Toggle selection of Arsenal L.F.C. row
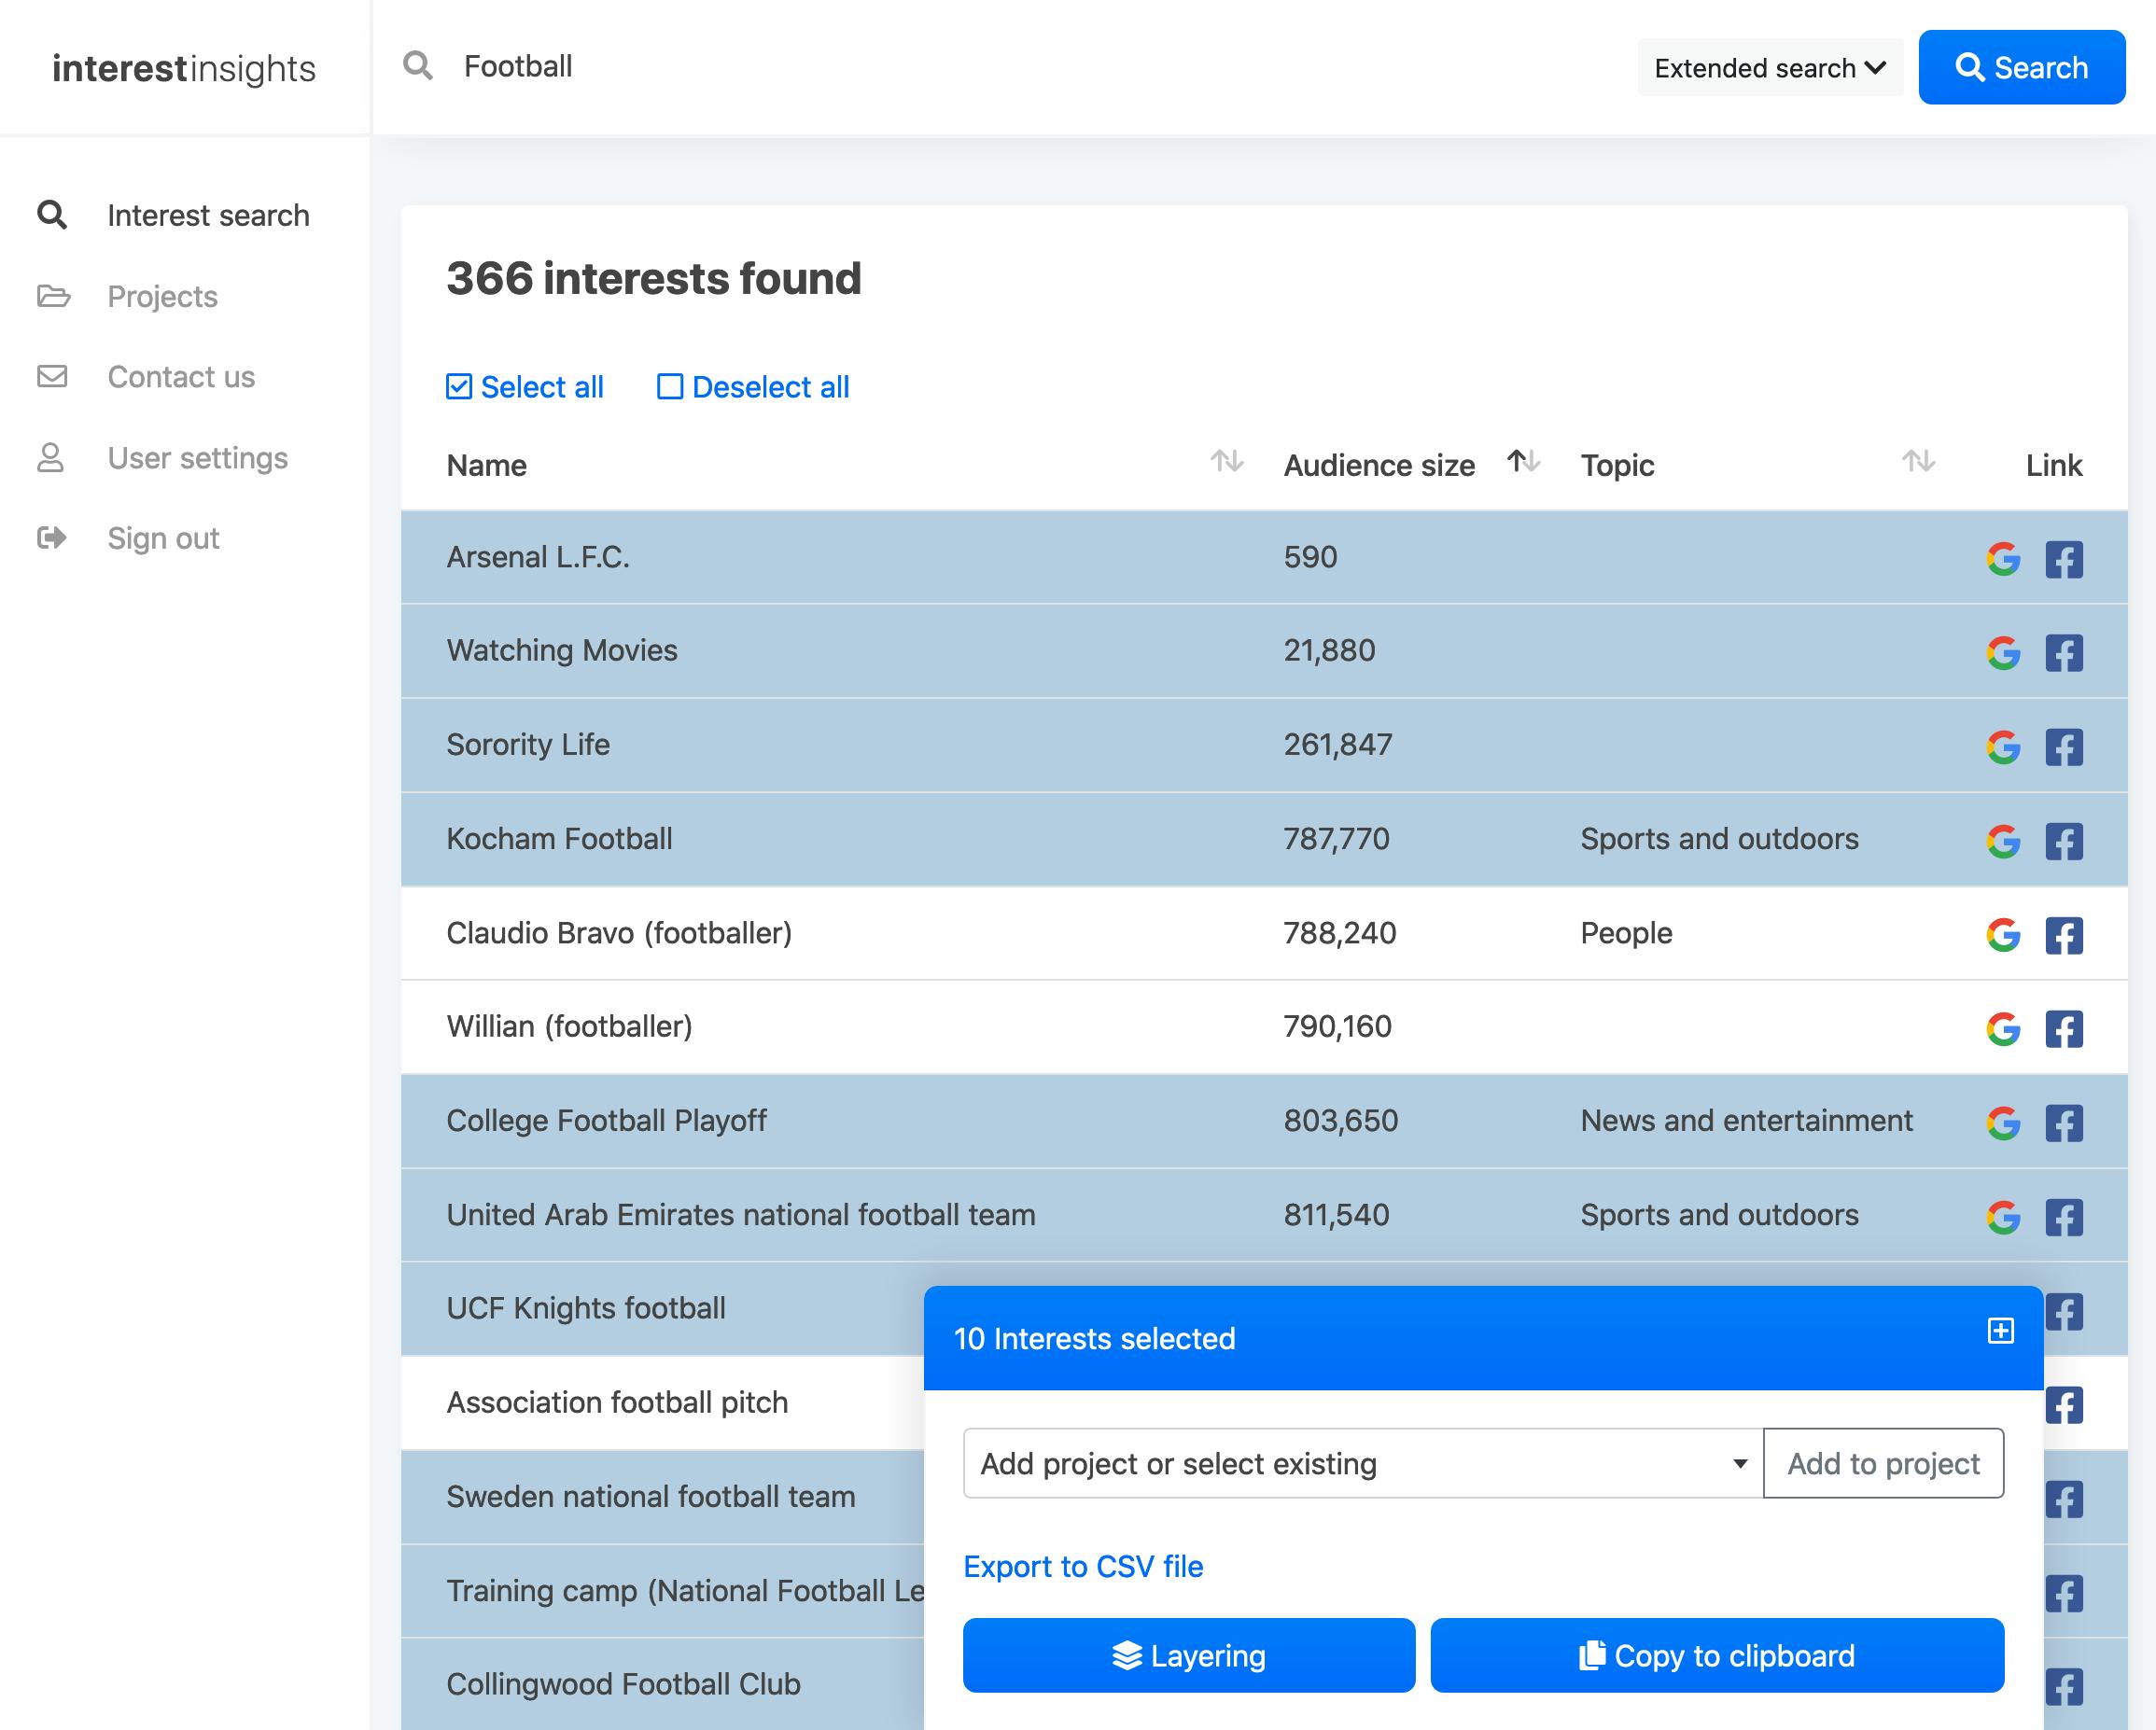Viewport: 2156px width, 1730px height. click(1264, 557)
